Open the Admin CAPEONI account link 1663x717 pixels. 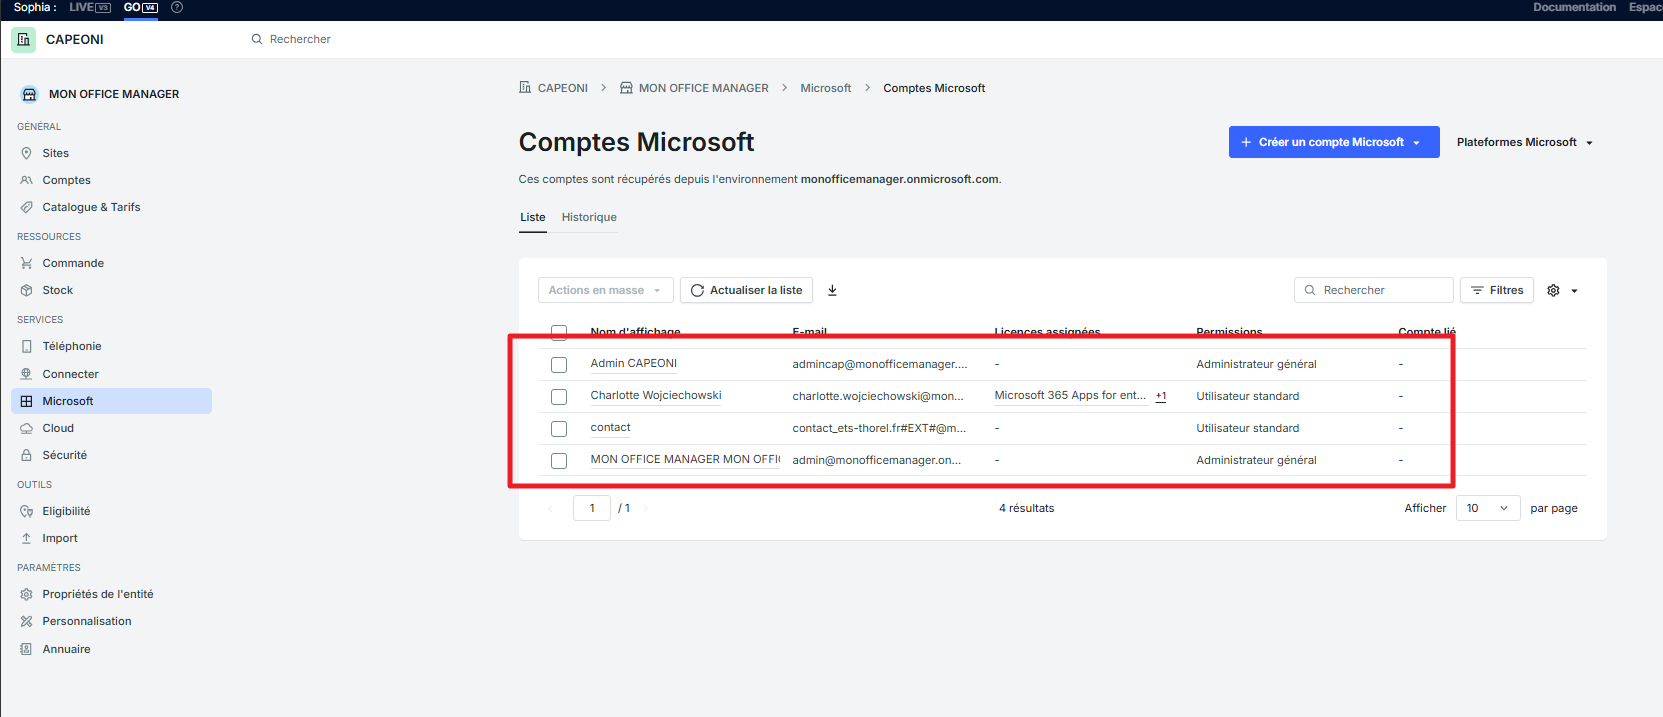pos(633,363)
